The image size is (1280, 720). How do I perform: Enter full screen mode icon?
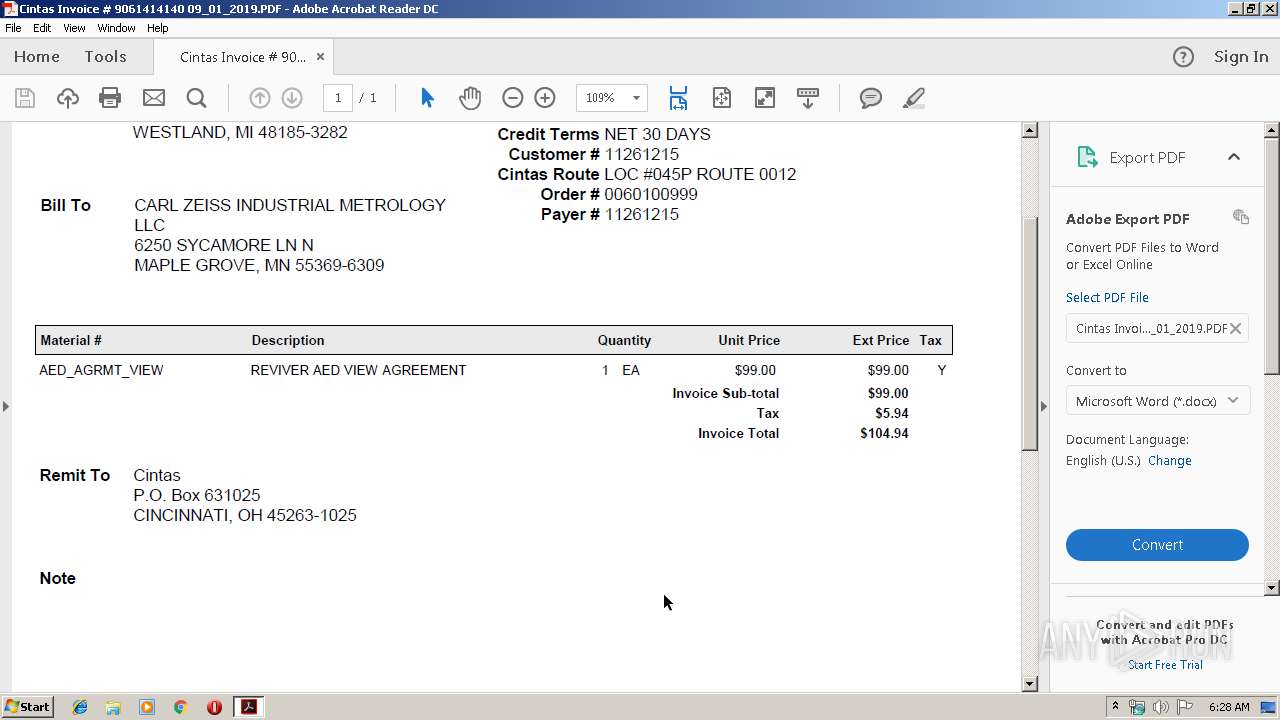[x=764, y=98]
